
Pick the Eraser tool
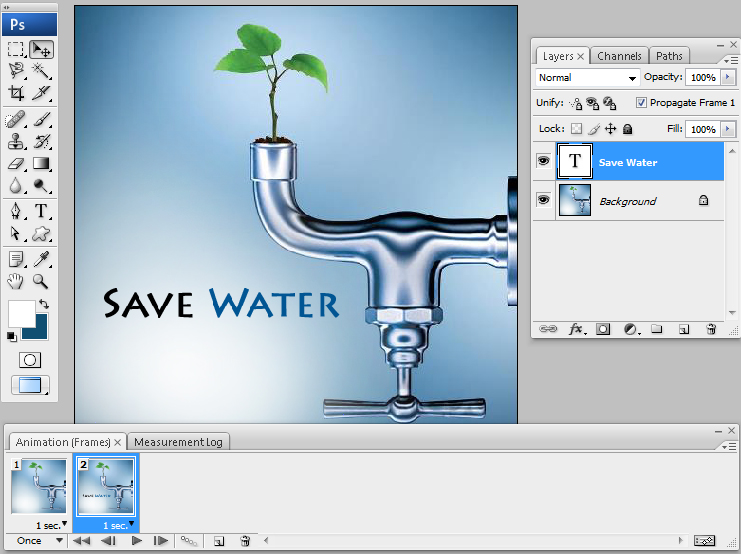(x=16, y=163)
